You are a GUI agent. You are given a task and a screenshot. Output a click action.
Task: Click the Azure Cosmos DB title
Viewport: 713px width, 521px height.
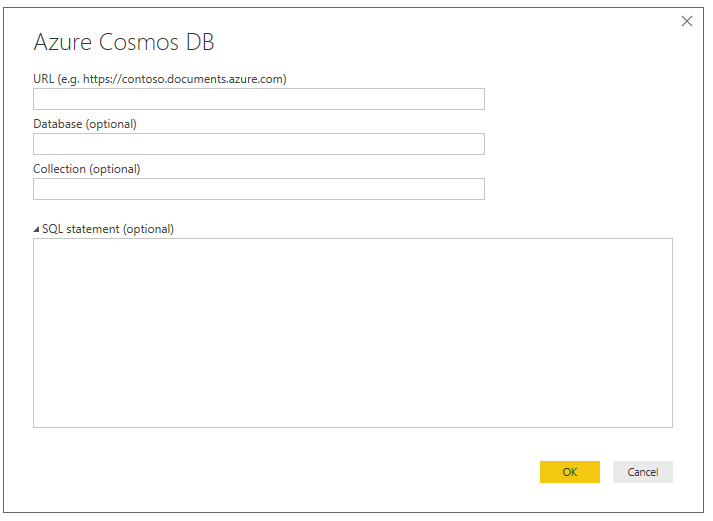click(124, 42)
